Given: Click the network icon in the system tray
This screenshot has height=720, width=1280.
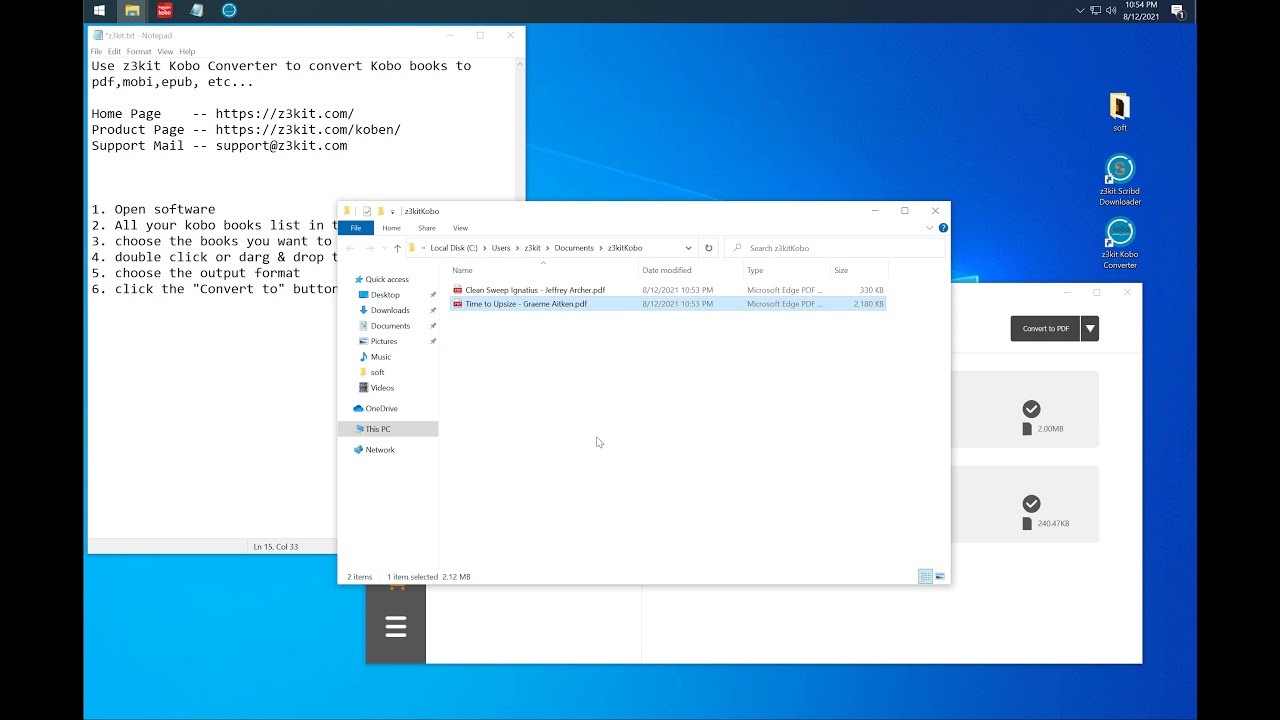Looking at the screenshot, I should (1095, 10).
